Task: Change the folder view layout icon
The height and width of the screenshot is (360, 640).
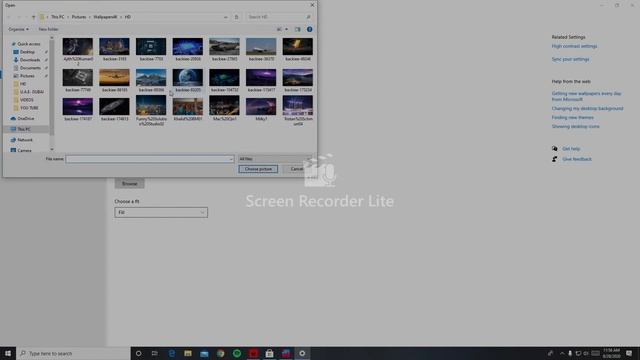Action: (x=280, y=29)
